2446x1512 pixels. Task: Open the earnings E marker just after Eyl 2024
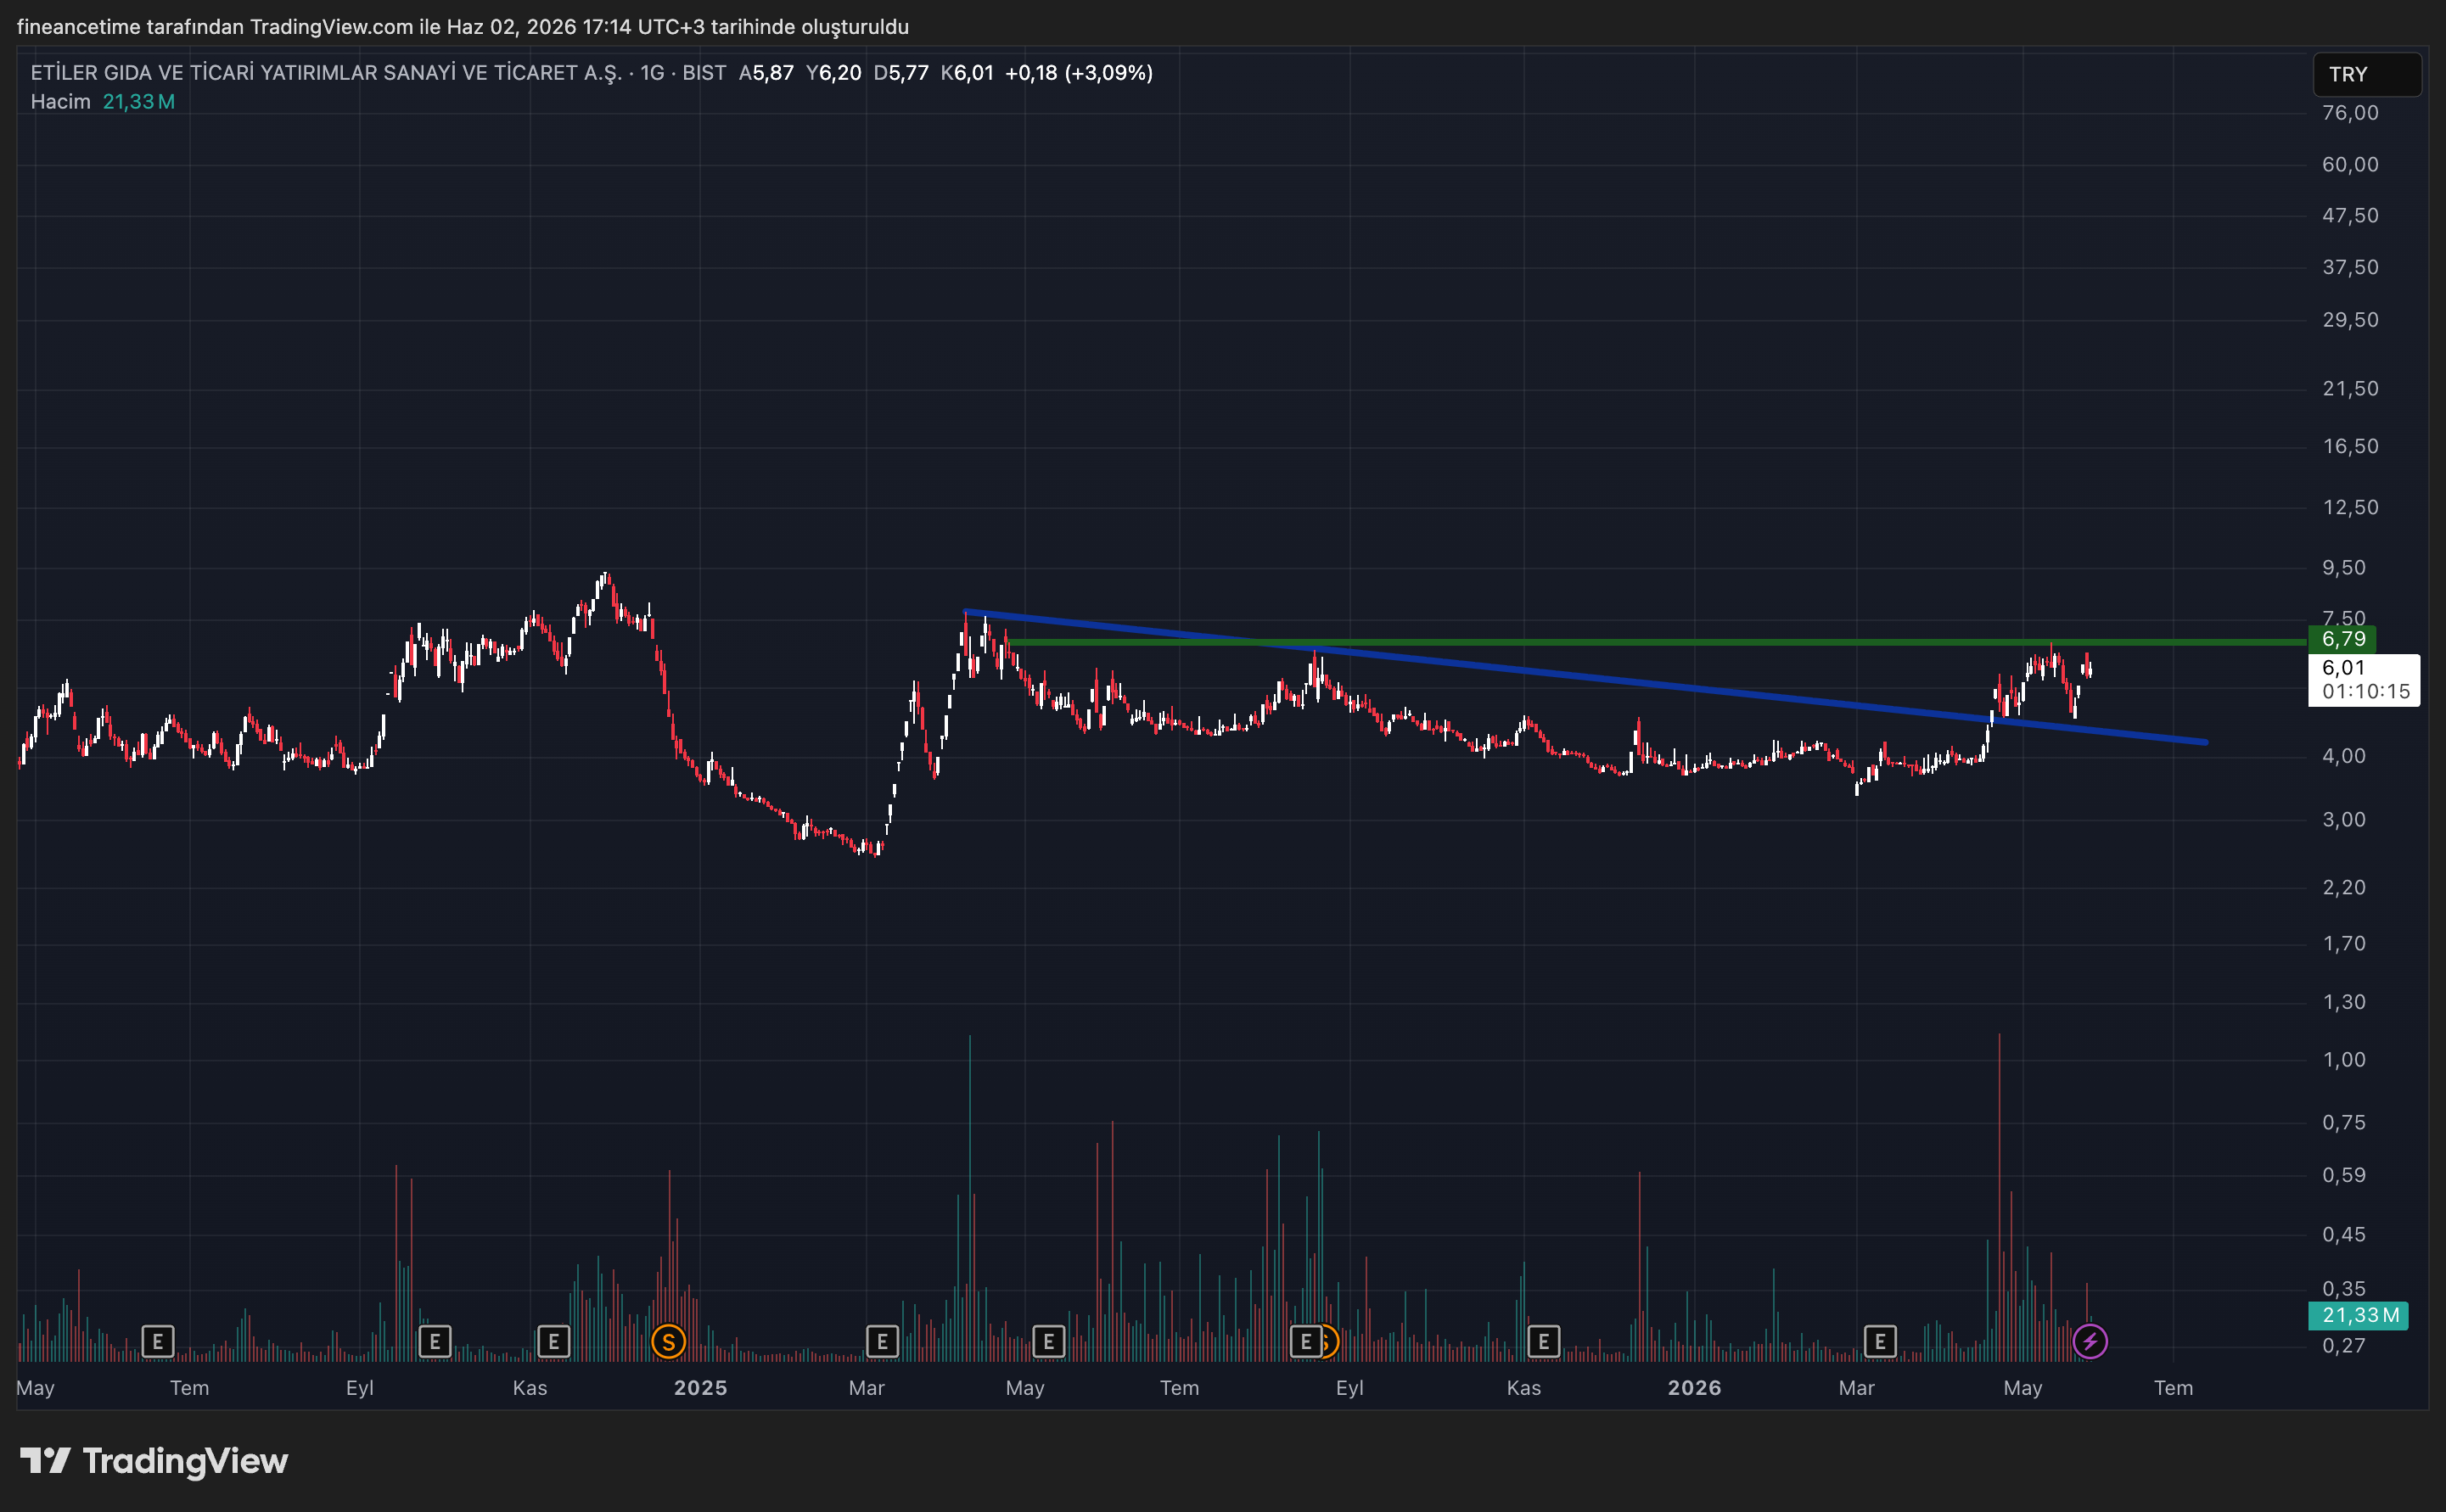click(434, 1341)
